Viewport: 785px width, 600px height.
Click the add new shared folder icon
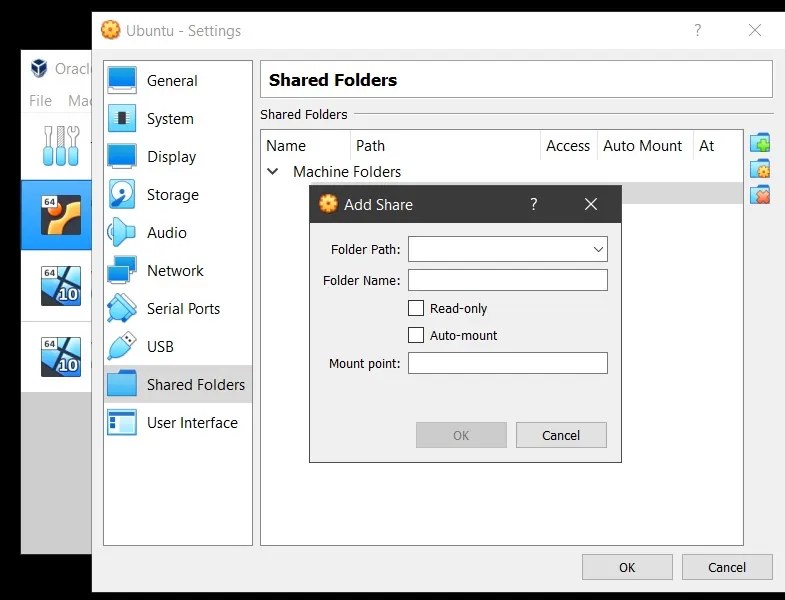pyautogui.click(x=760, y=143)
